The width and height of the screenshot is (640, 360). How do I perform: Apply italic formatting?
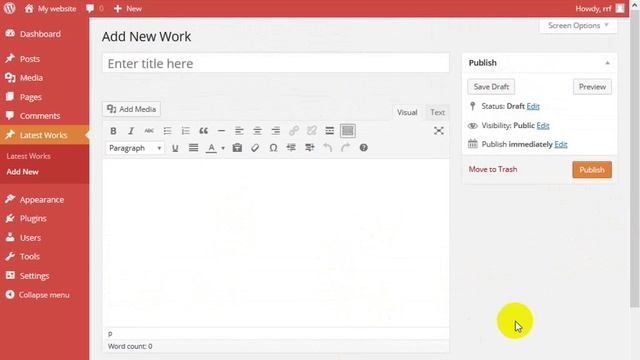131,131
